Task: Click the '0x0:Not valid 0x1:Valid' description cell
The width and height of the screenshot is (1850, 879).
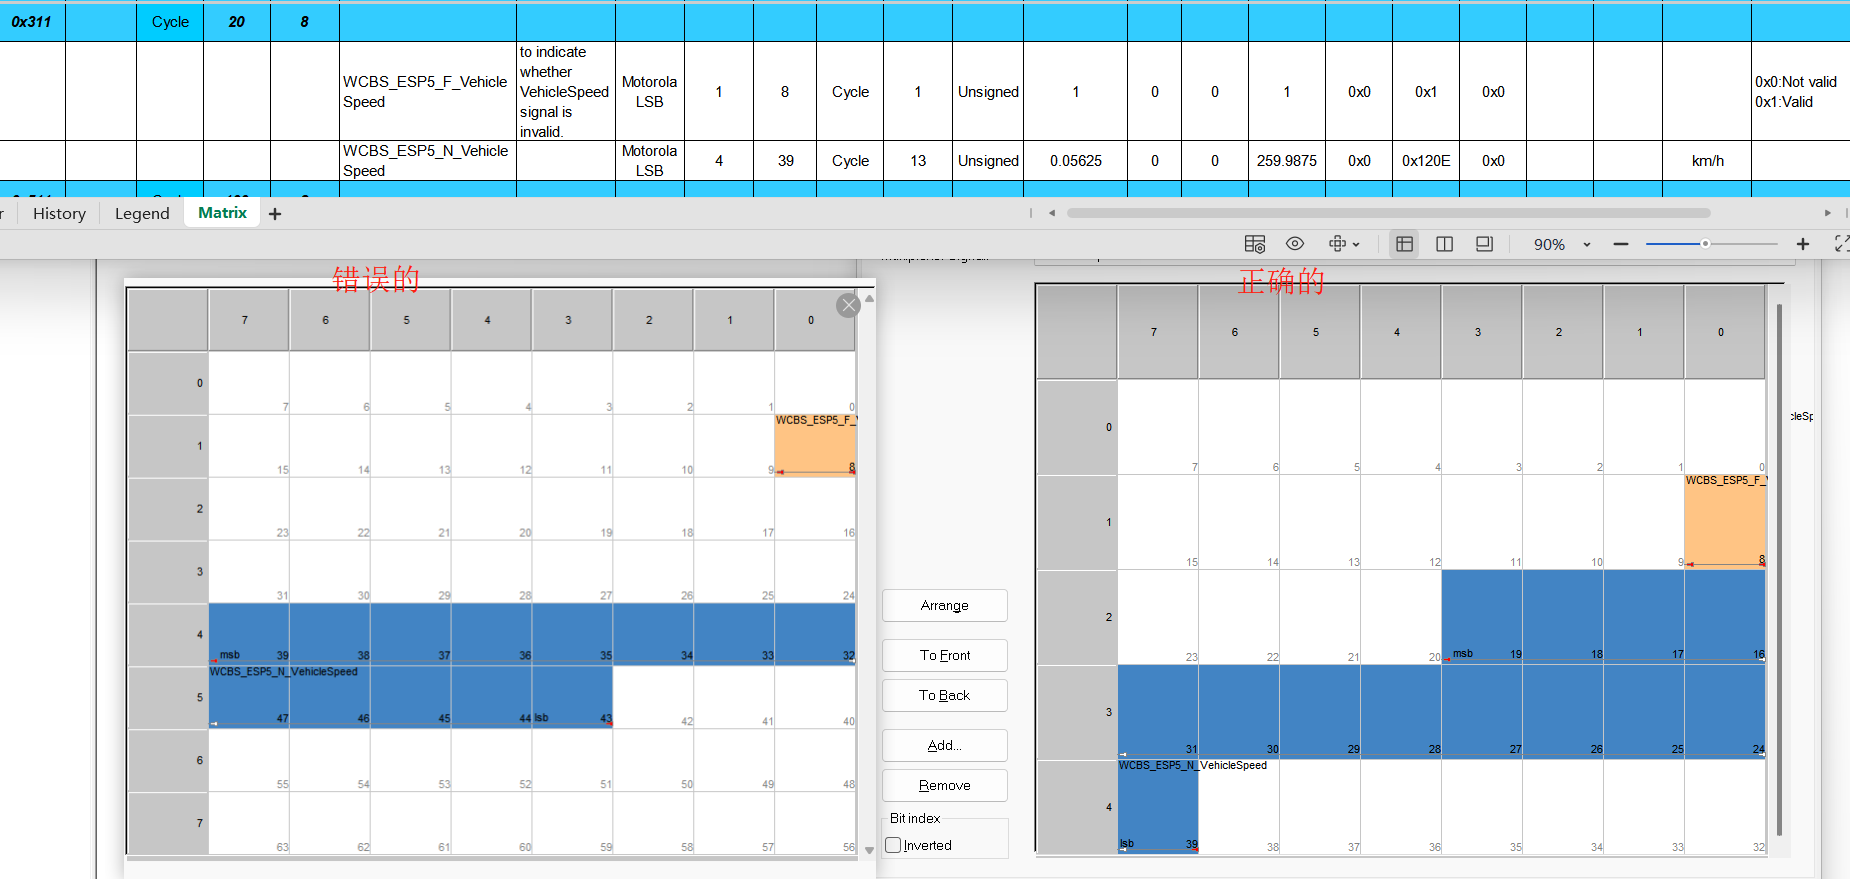Action: coord(1800,91)
